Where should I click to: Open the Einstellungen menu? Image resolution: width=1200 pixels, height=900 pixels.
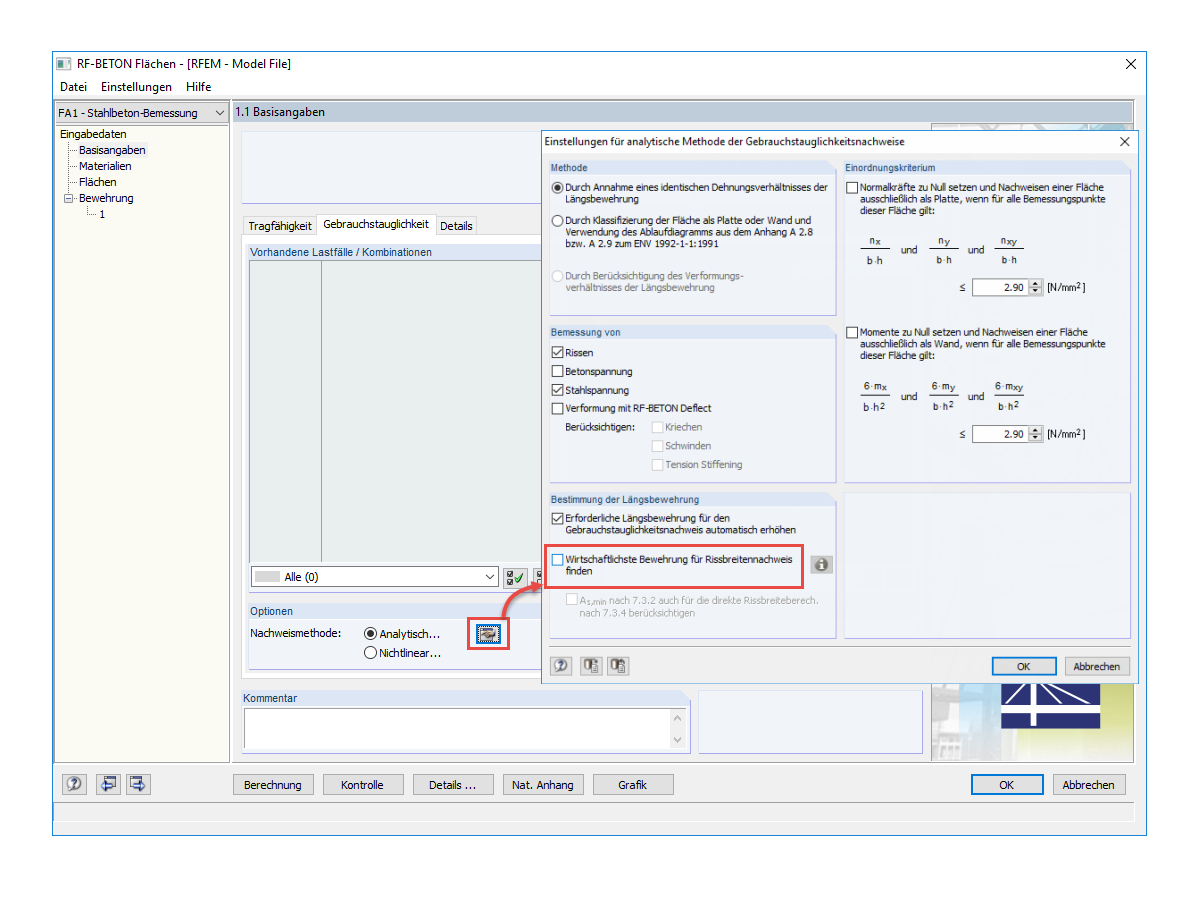(136, 87)
